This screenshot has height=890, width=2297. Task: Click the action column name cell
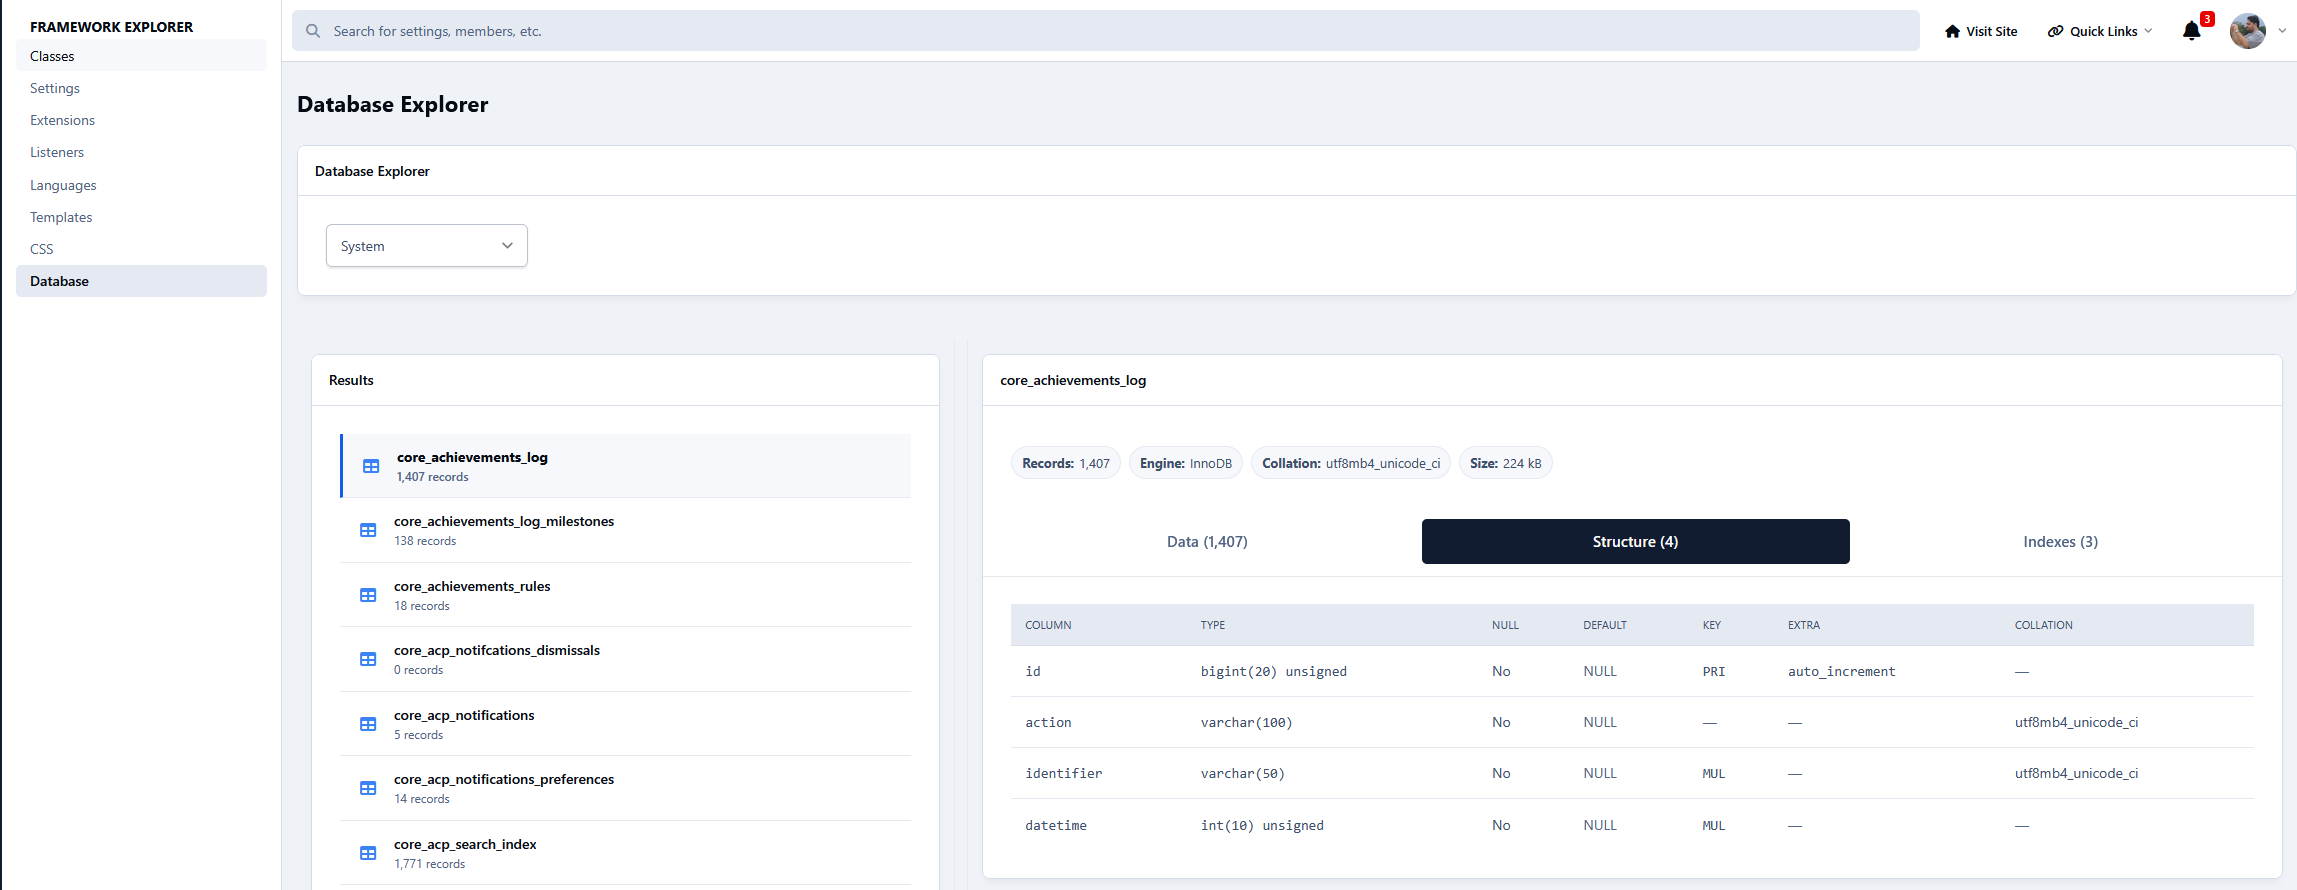click(x=1048, y=722)
